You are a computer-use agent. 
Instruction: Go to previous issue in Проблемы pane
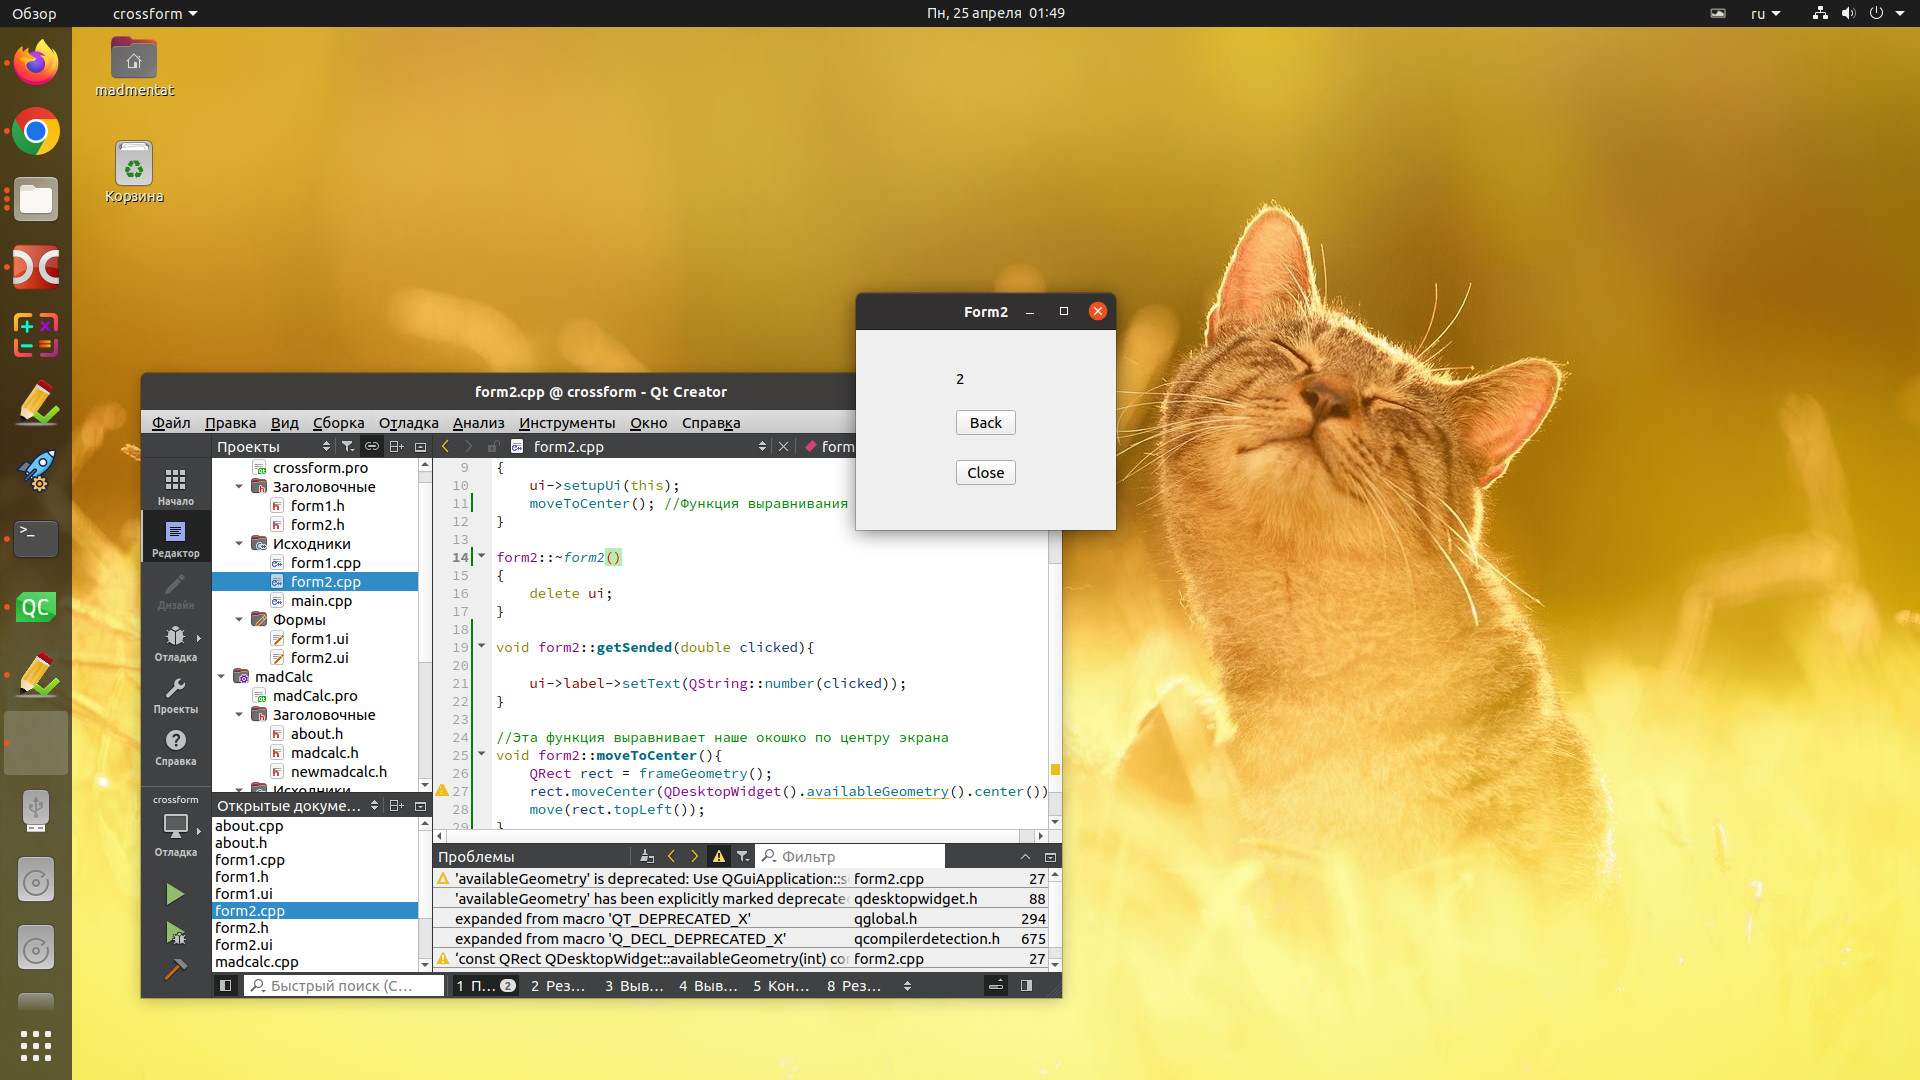coord(671,857)
